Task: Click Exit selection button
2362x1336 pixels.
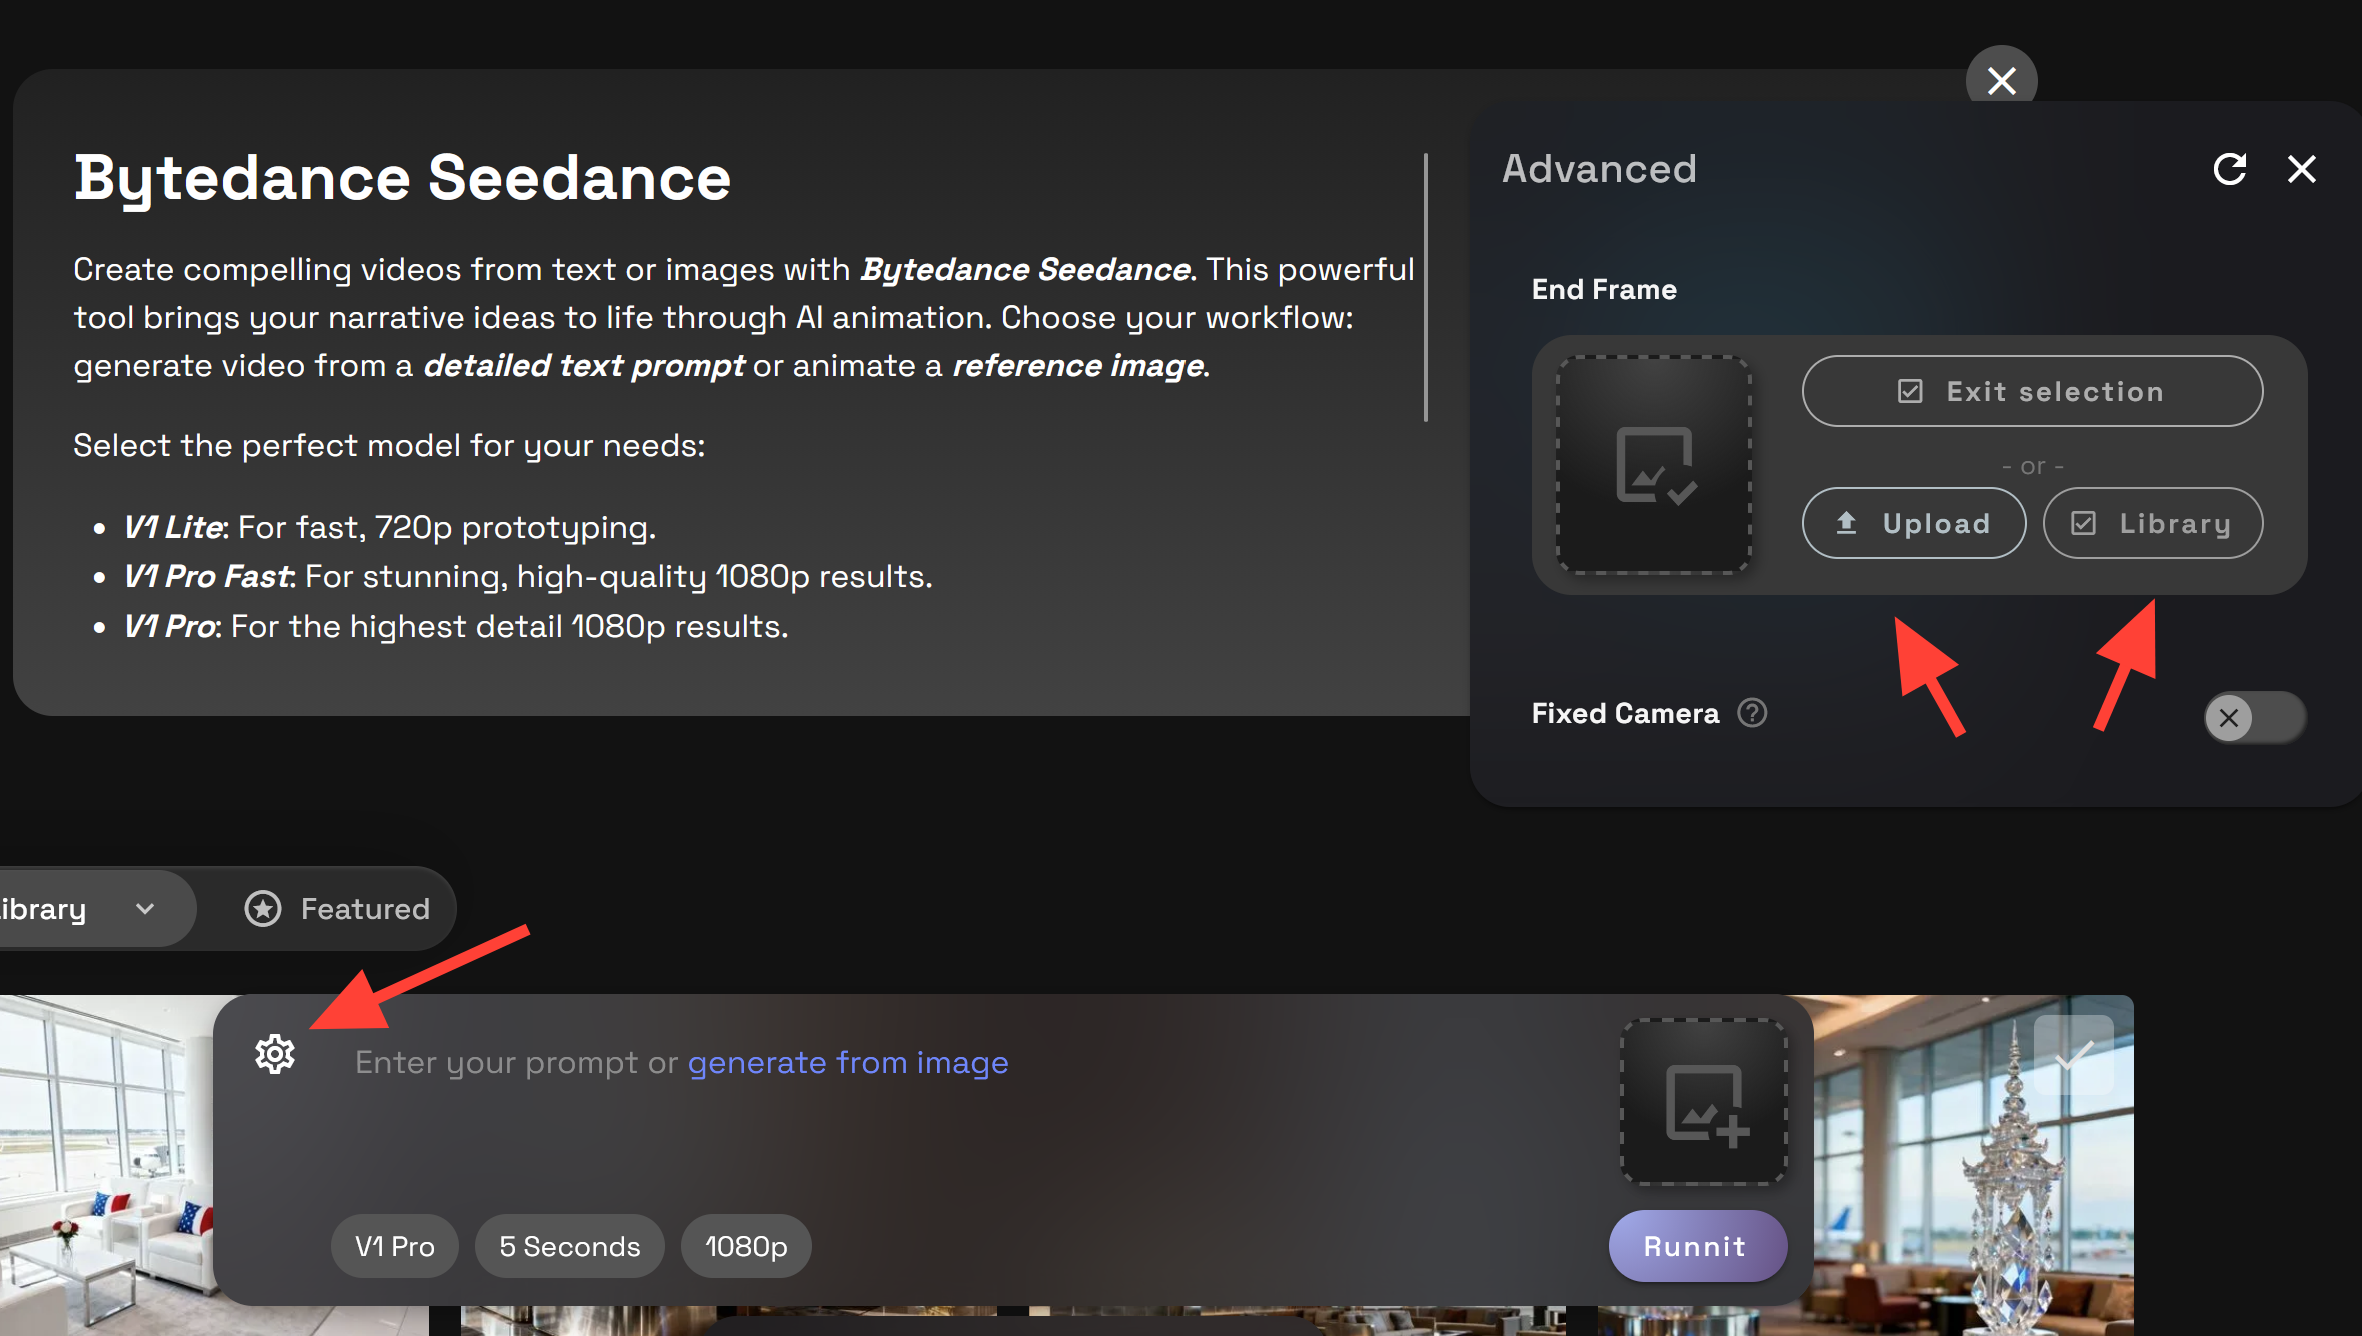Action: coord(2032,391)
